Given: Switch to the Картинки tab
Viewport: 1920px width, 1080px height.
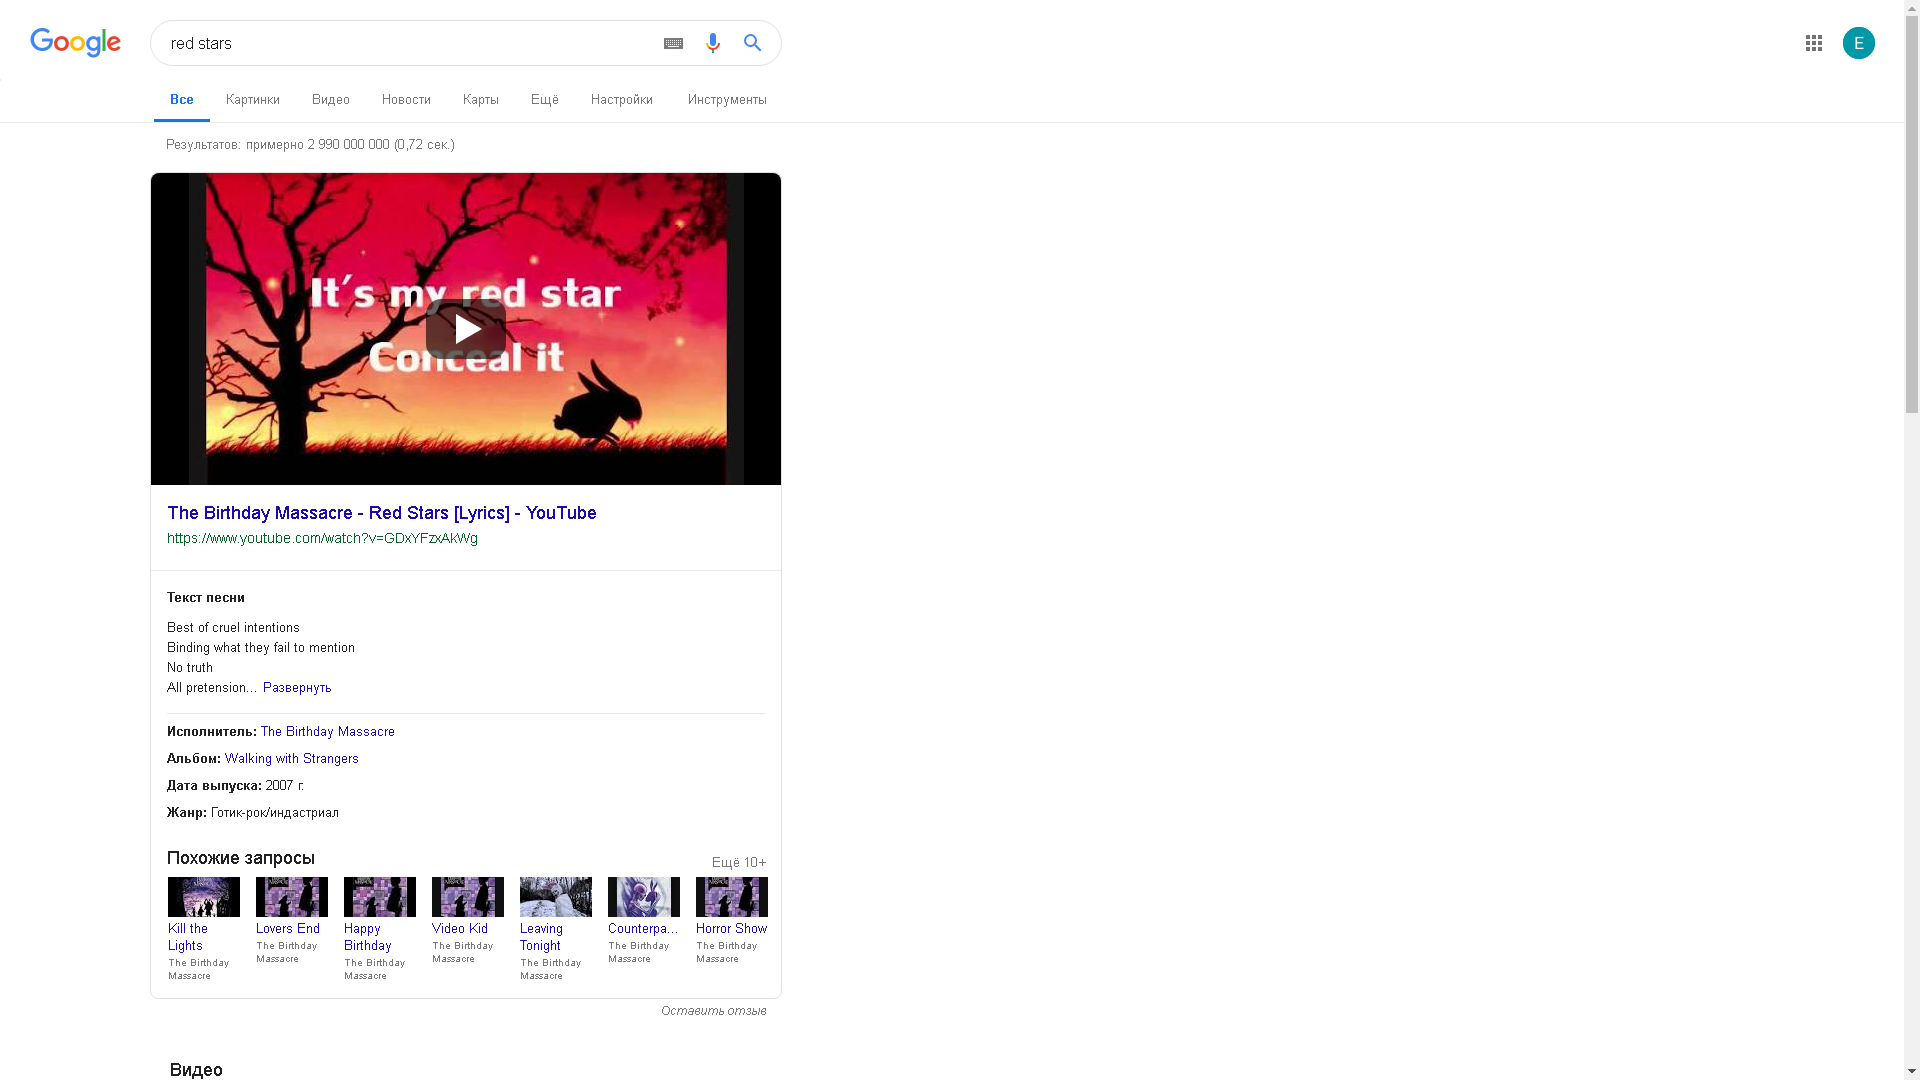Looking at the screenshot, I should click(253, 100).
